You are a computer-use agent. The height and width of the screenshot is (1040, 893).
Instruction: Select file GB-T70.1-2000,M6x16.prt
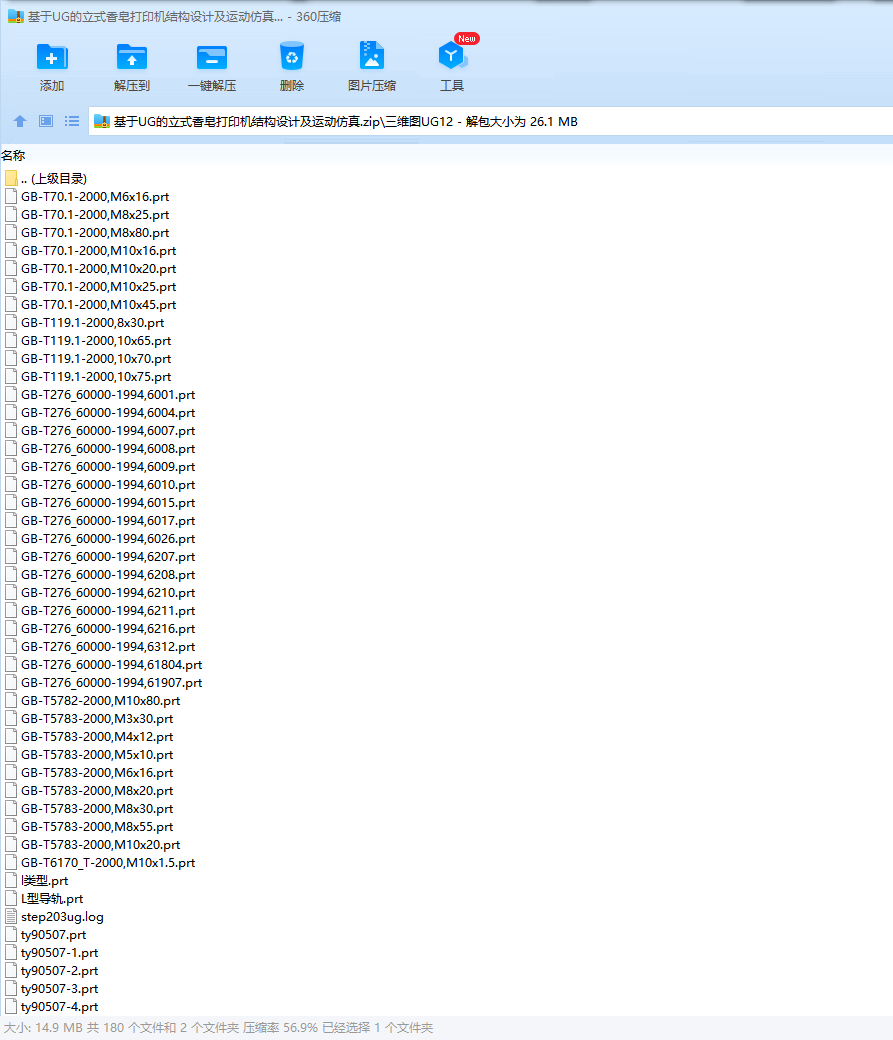pos(95,197)
